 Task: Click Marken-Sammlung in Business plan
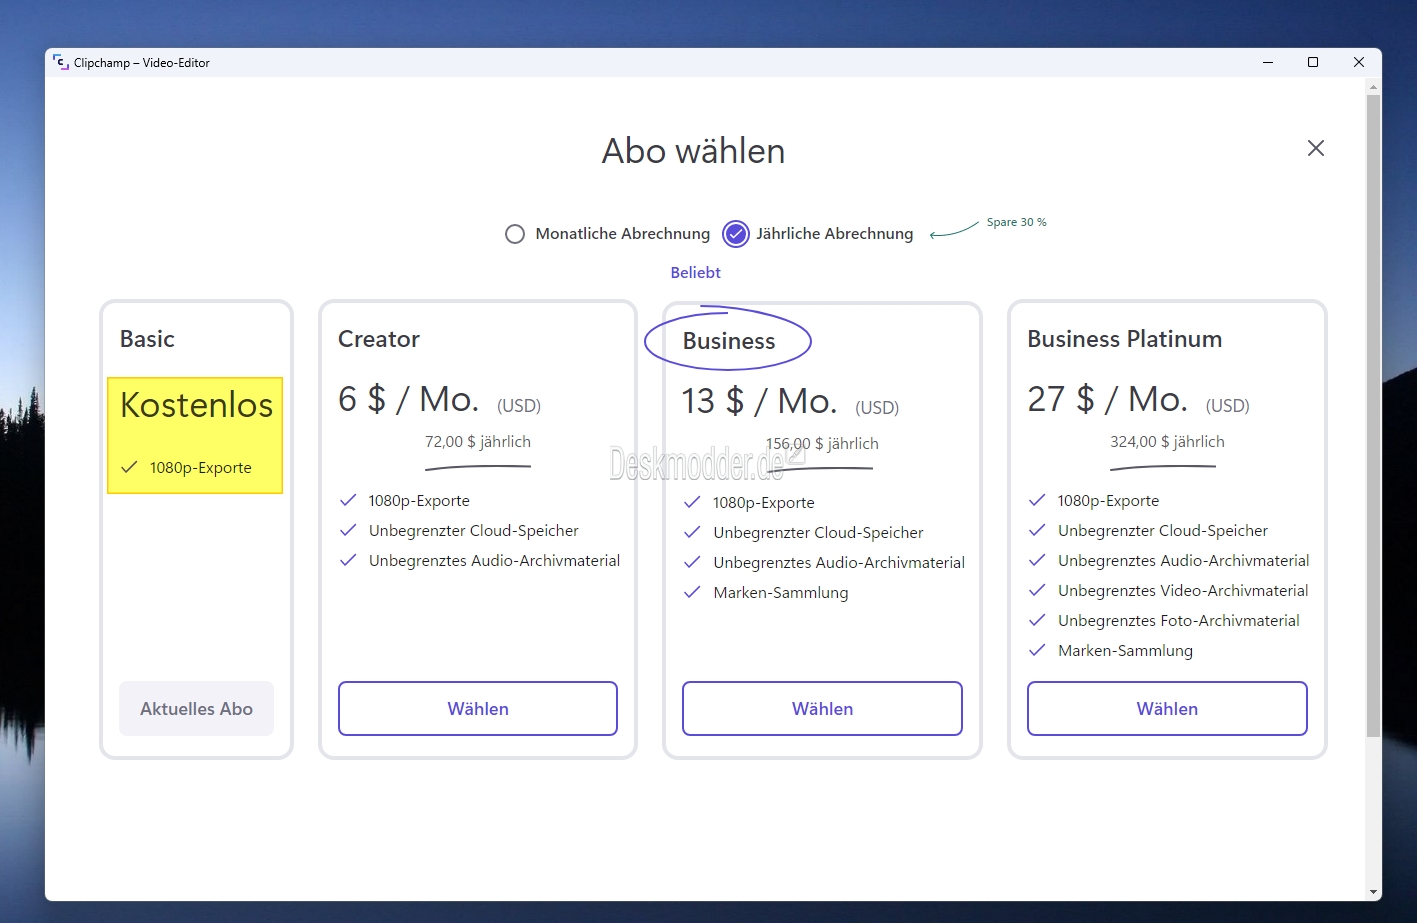[x=781, y=593]
